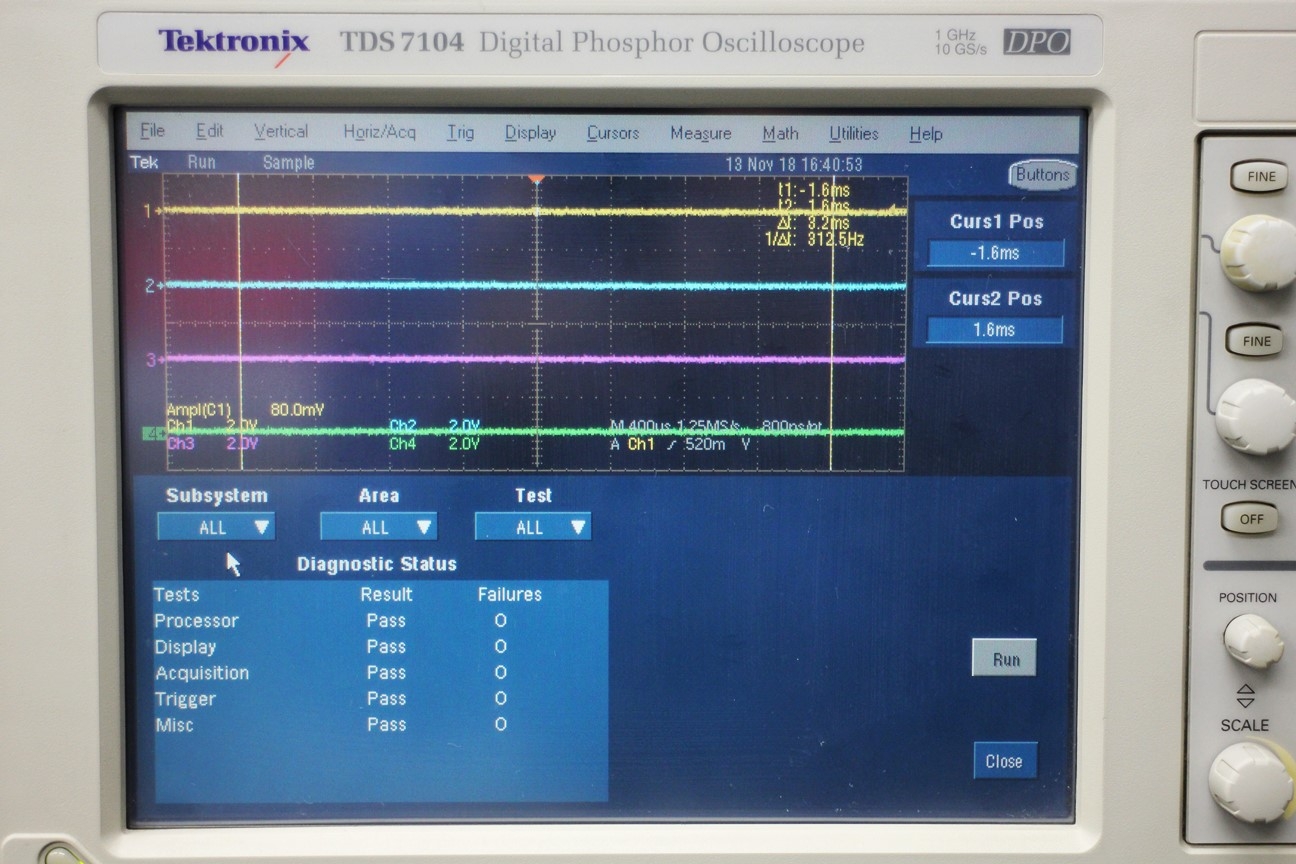The image size is (1296, 864).
Task: Select the Acquisition test row
Action: [x=380, y=673]
